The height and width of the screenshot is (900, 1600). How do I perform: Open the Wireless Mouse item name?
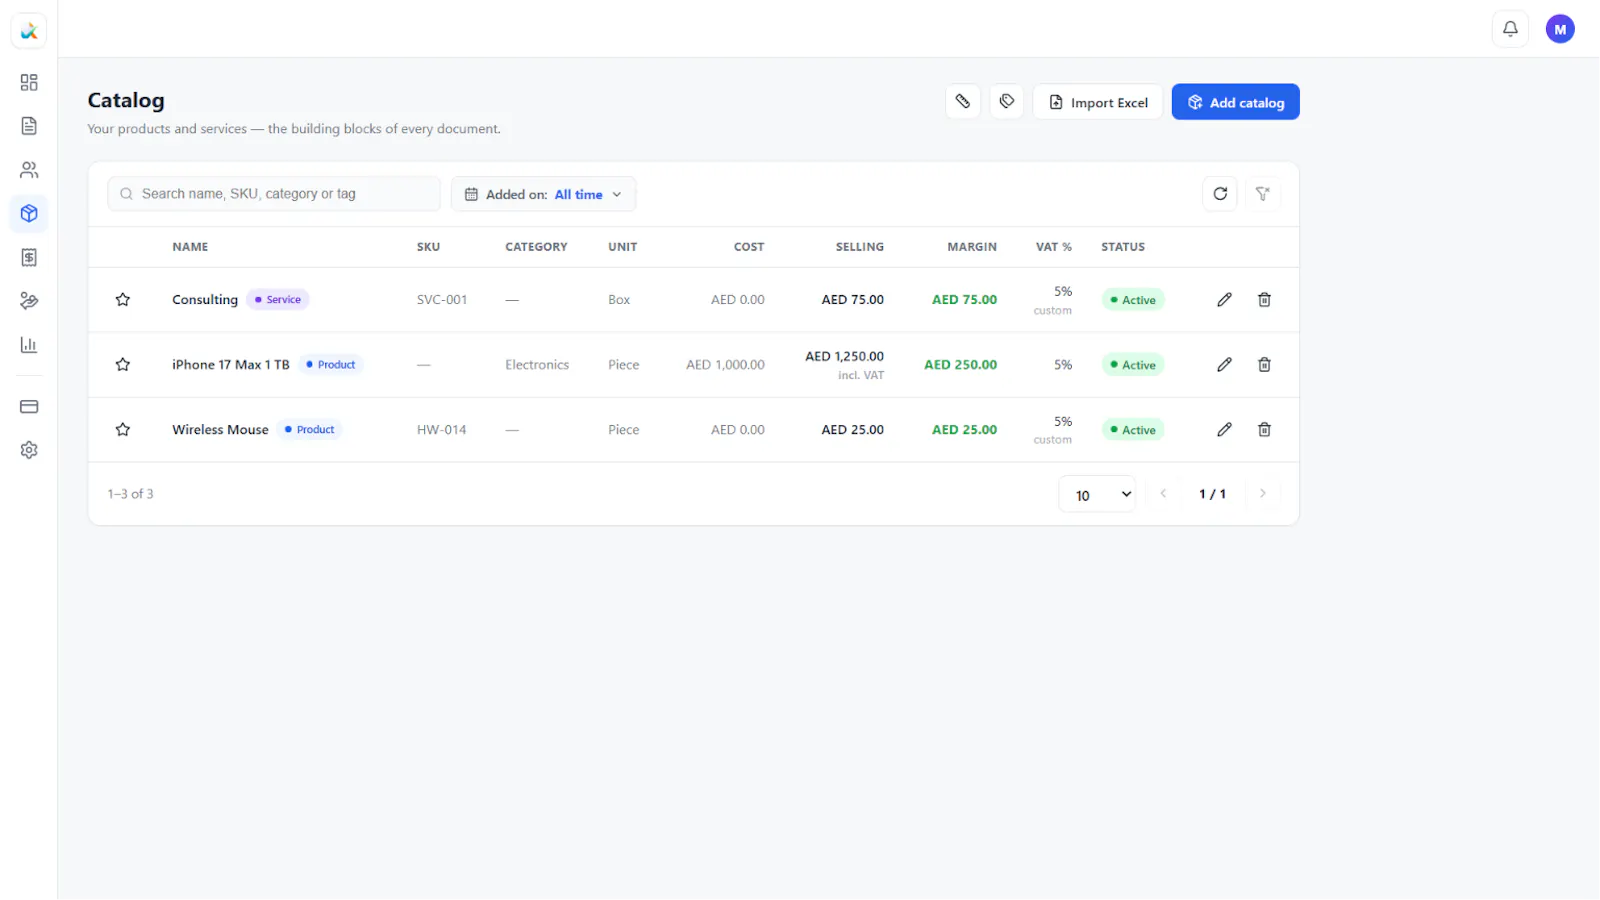pyautogui.click(x=220, y=430)
